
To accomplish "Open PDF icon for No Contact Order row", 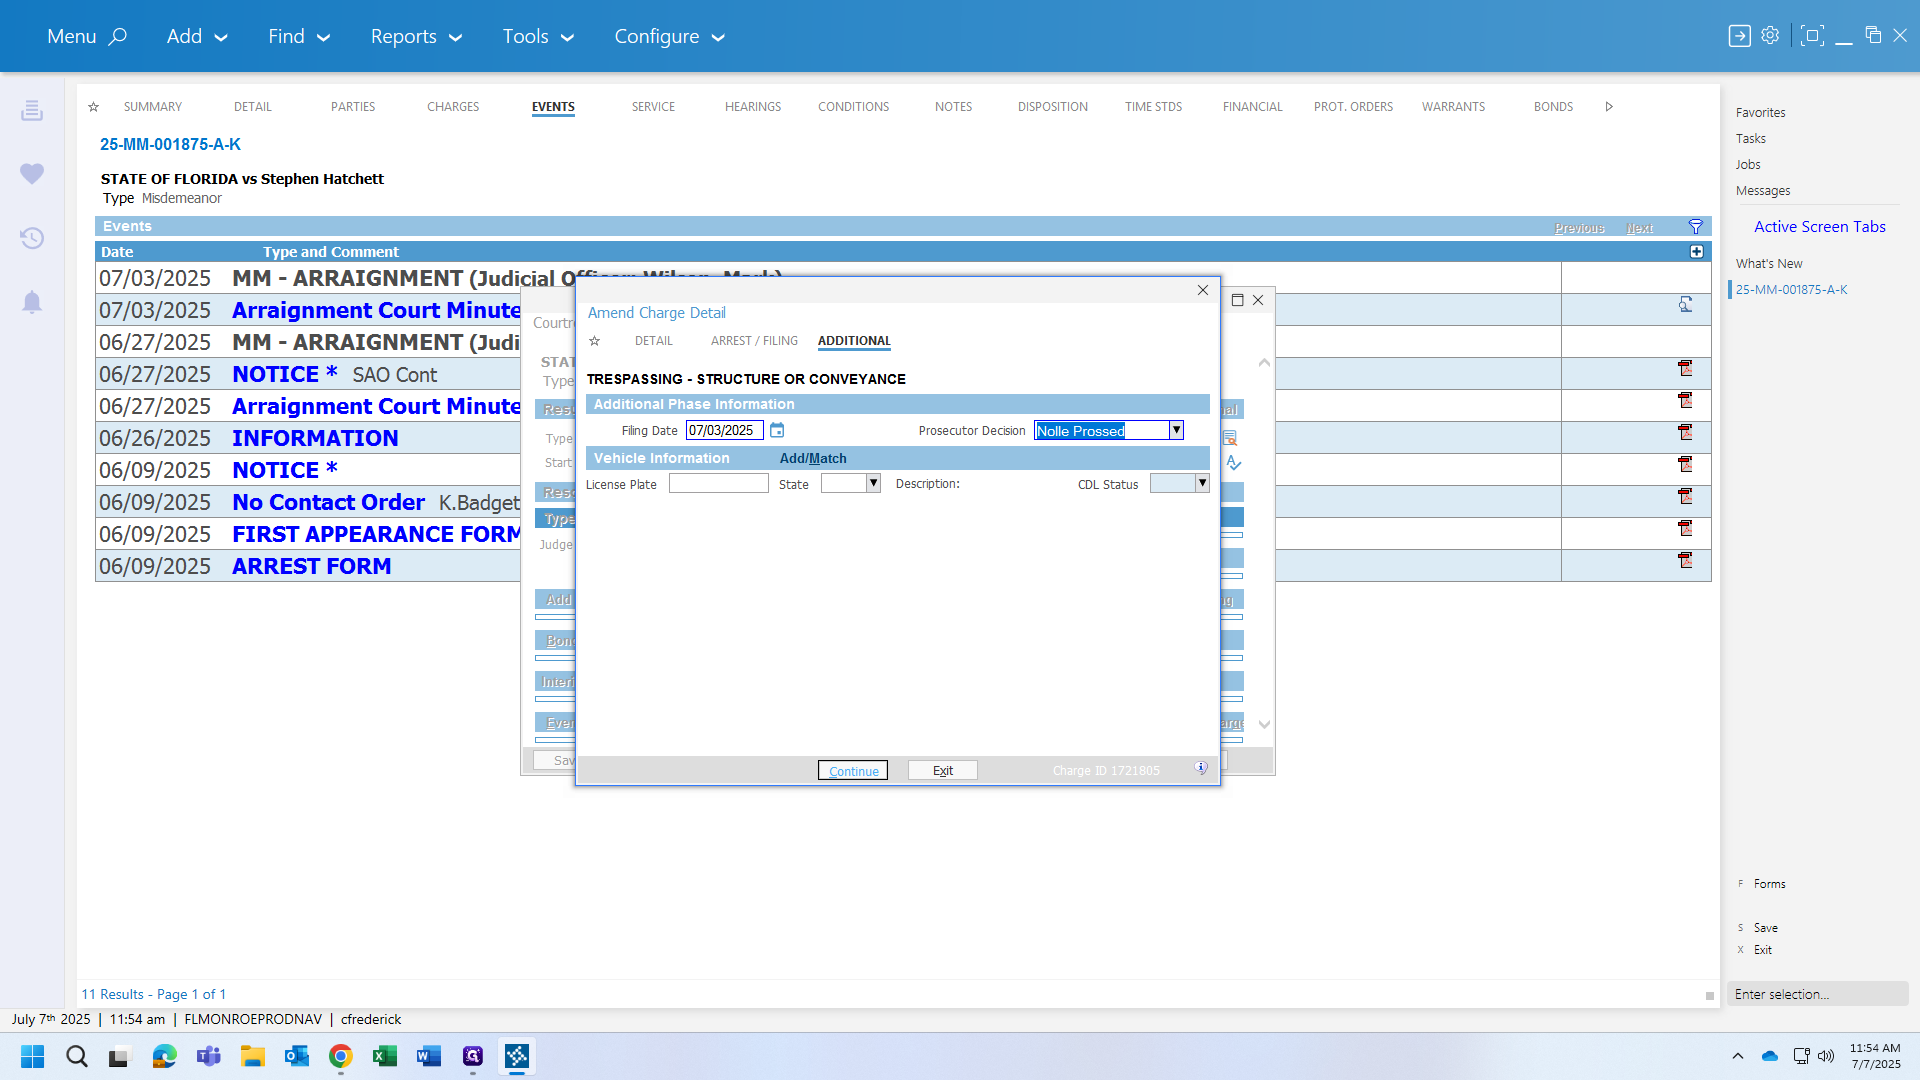I will point(1686,496).
